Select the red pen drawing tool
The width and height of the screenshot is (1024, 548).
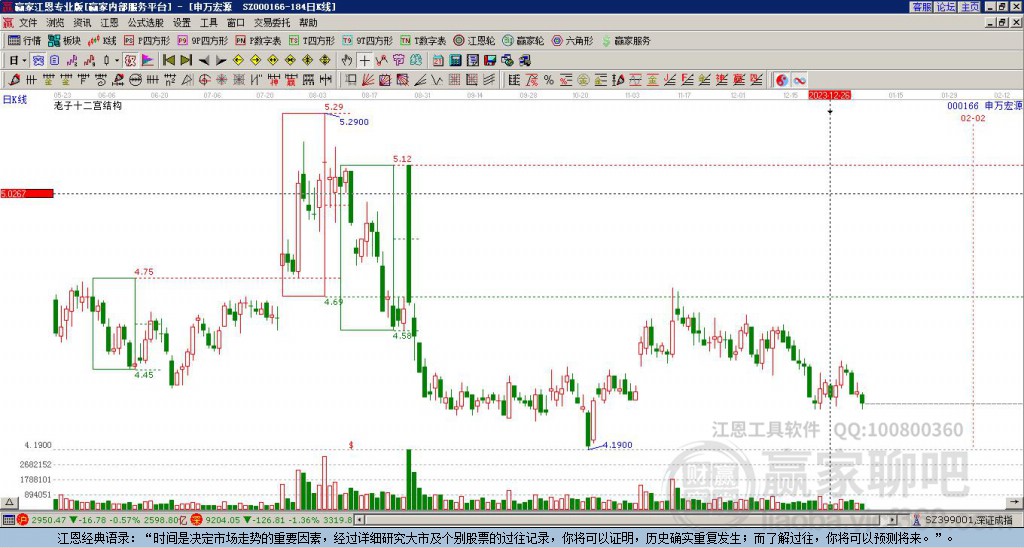[x=14, y=80]
